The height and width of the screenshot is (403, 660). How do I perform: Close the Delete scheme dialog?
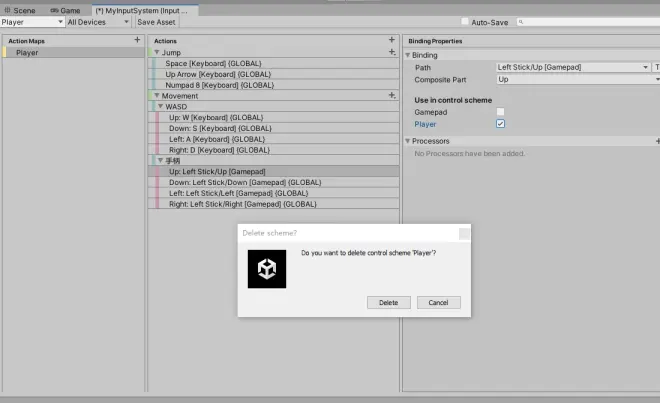pos(464,232)
